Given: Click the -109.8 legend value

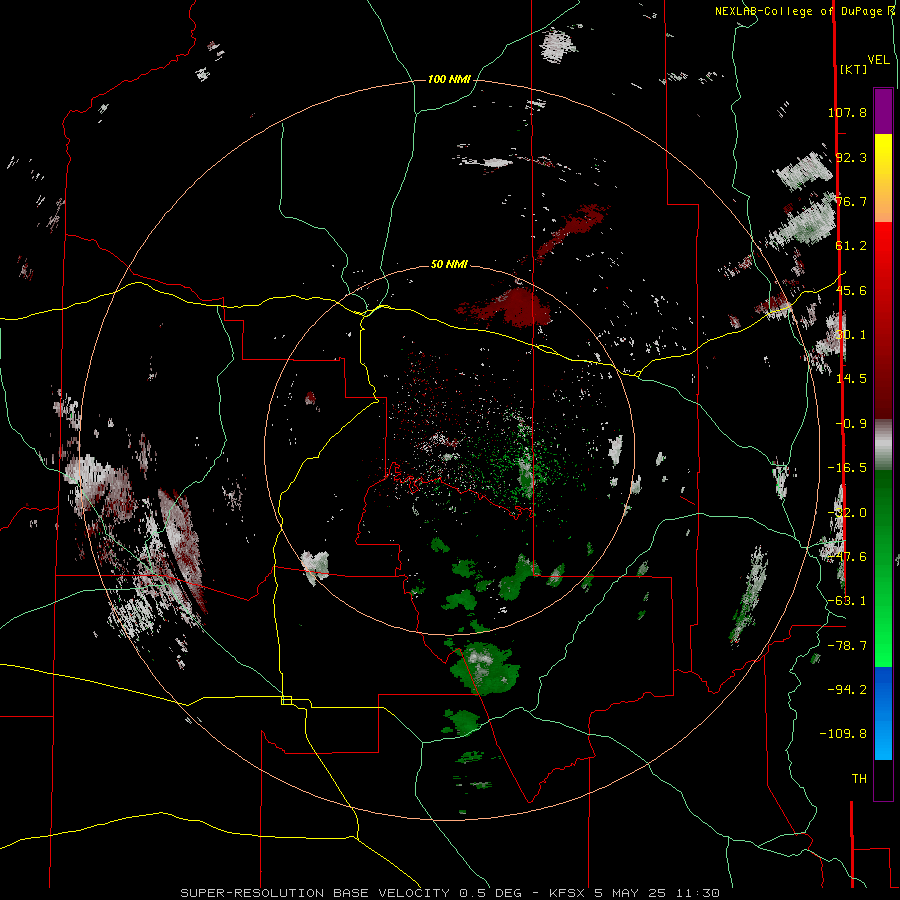Looking at the screenshot, I should (x=843, y=734).
